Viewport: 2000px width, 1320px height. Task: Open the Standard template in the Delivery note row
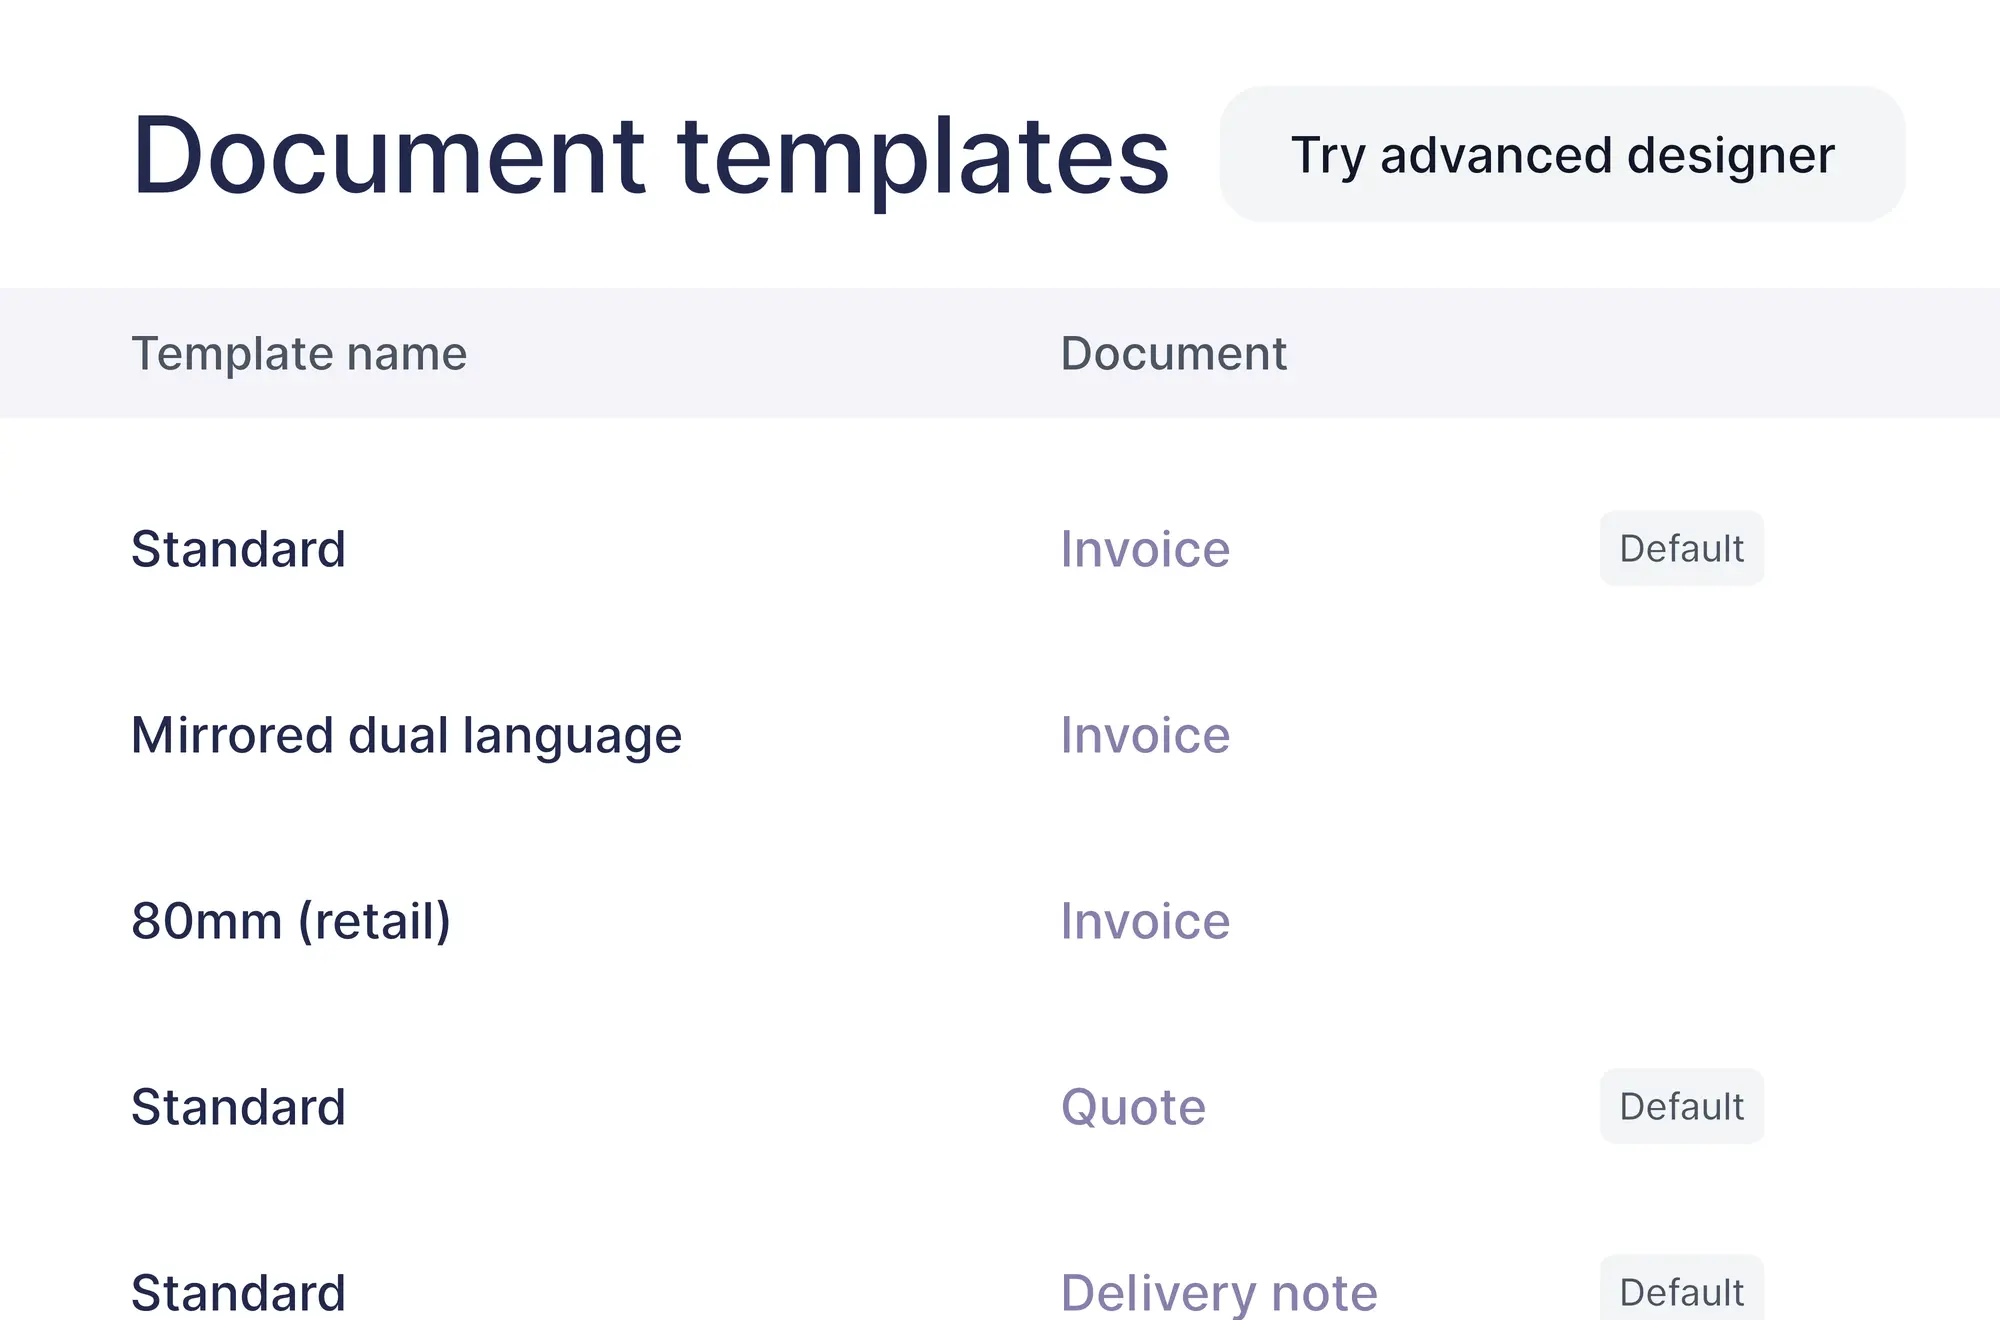click(x=238, y=1292)
